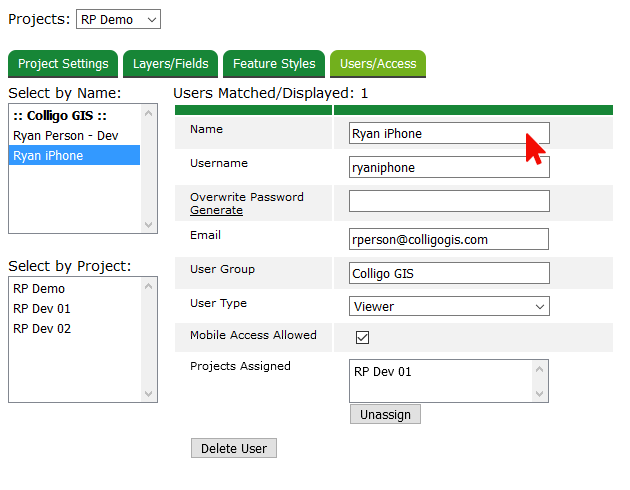Toggle the Mobile Access Allowed checkbox

tap(363, 338)
